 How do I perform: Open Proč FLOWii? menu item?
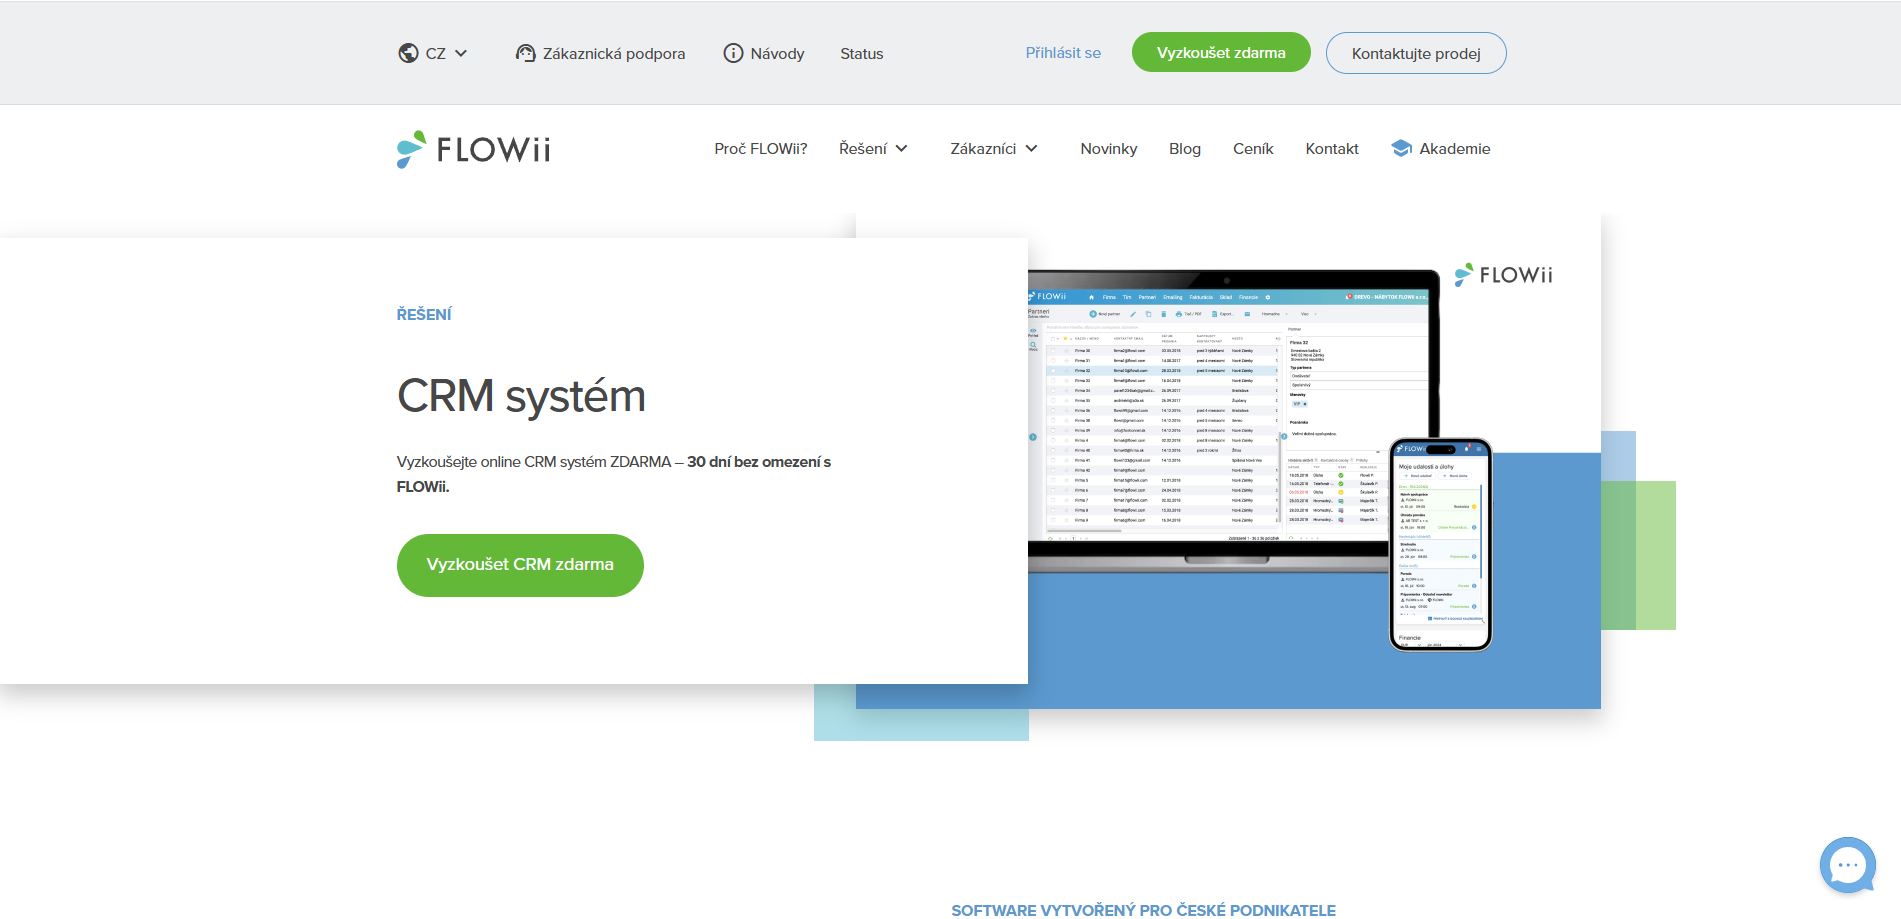(760, 149)
